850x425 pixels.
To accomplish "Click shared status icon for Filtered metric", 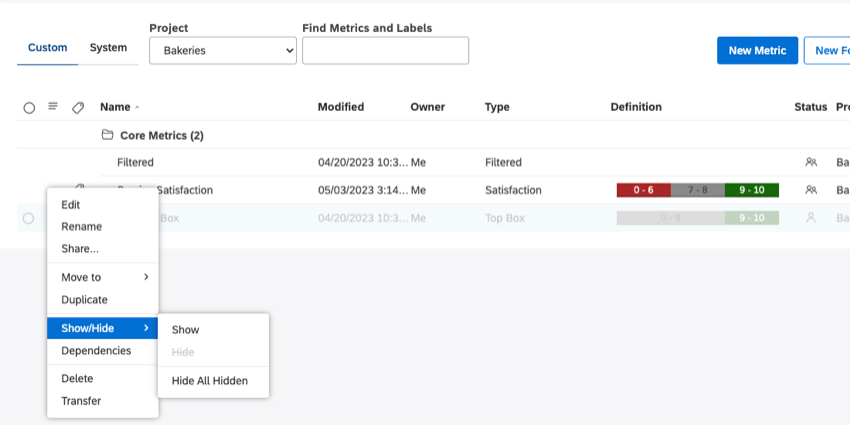I will coord(811,162).
